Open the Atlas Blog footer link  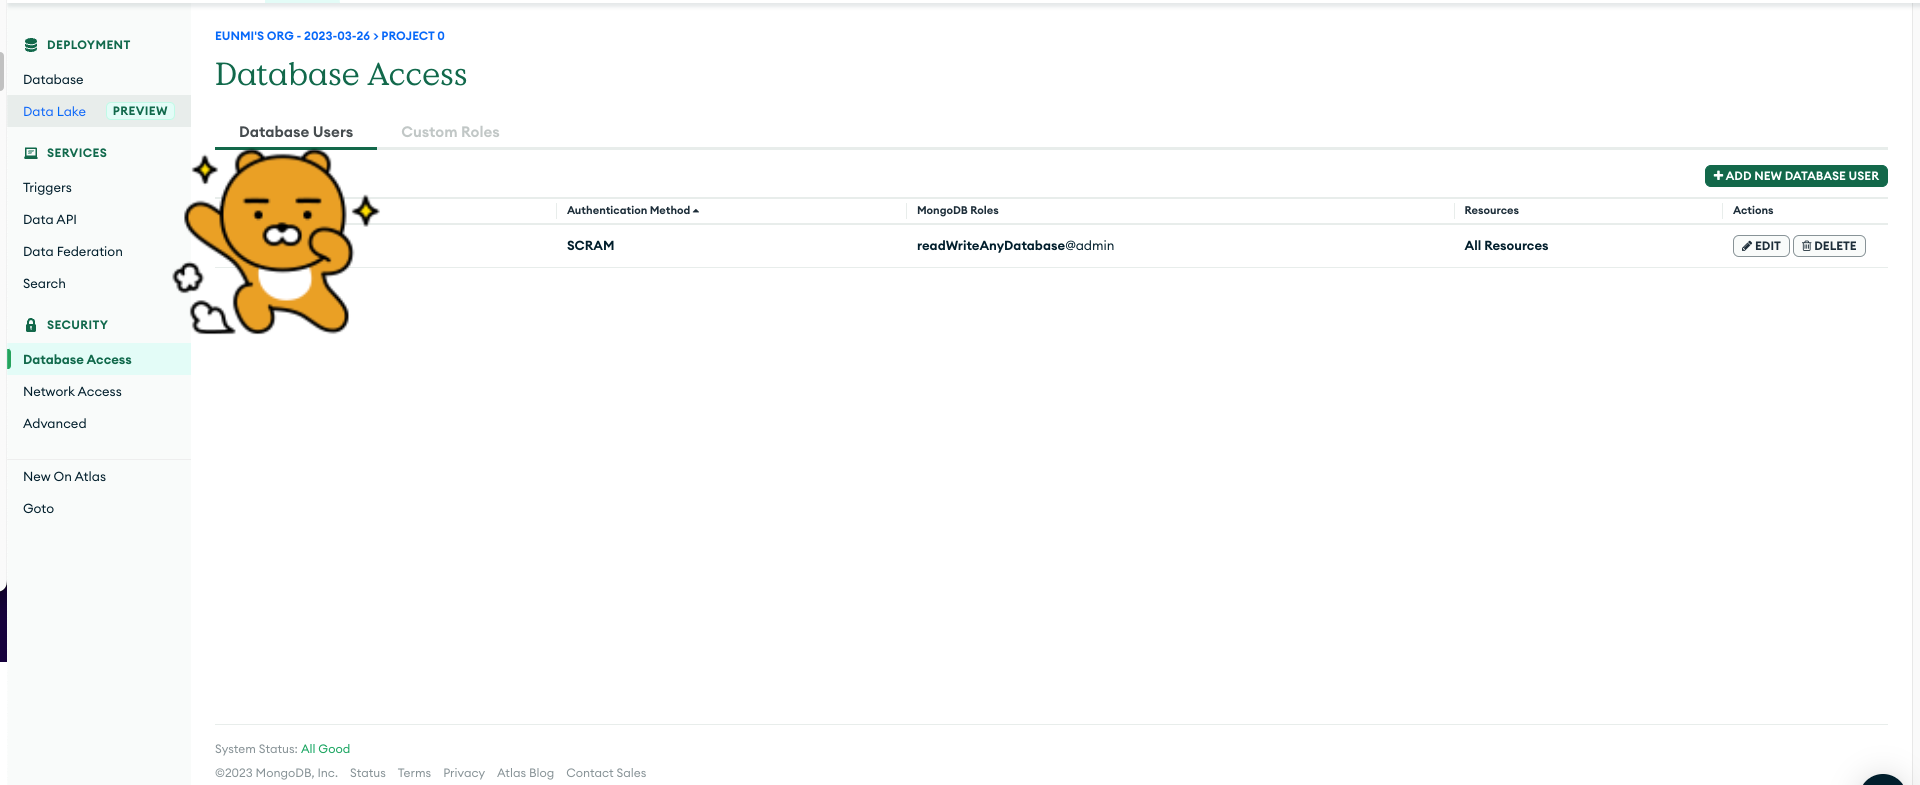click(x=525, y=773)
